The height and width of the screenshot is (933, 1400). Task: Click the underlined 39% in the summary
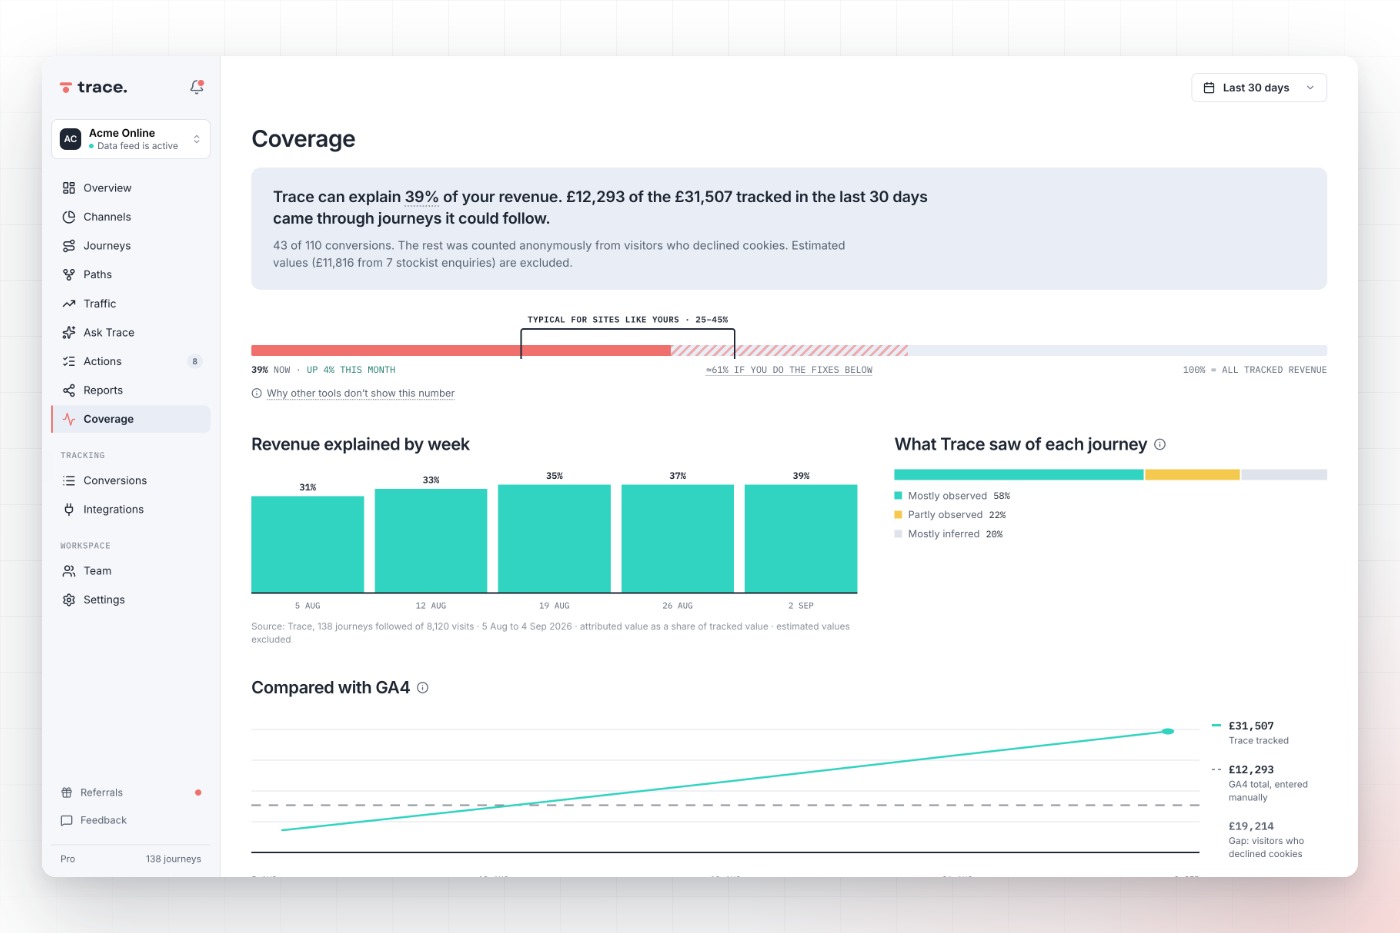(422, 197)
